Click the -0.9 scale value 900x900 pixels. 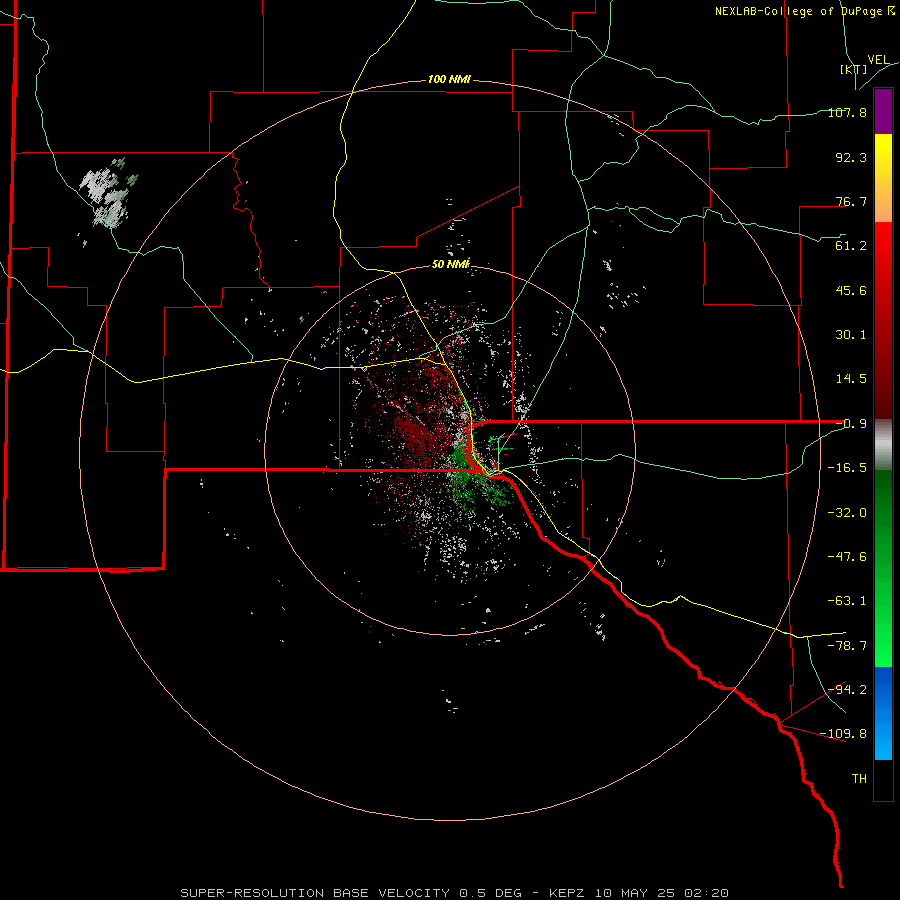pos(851,424)
